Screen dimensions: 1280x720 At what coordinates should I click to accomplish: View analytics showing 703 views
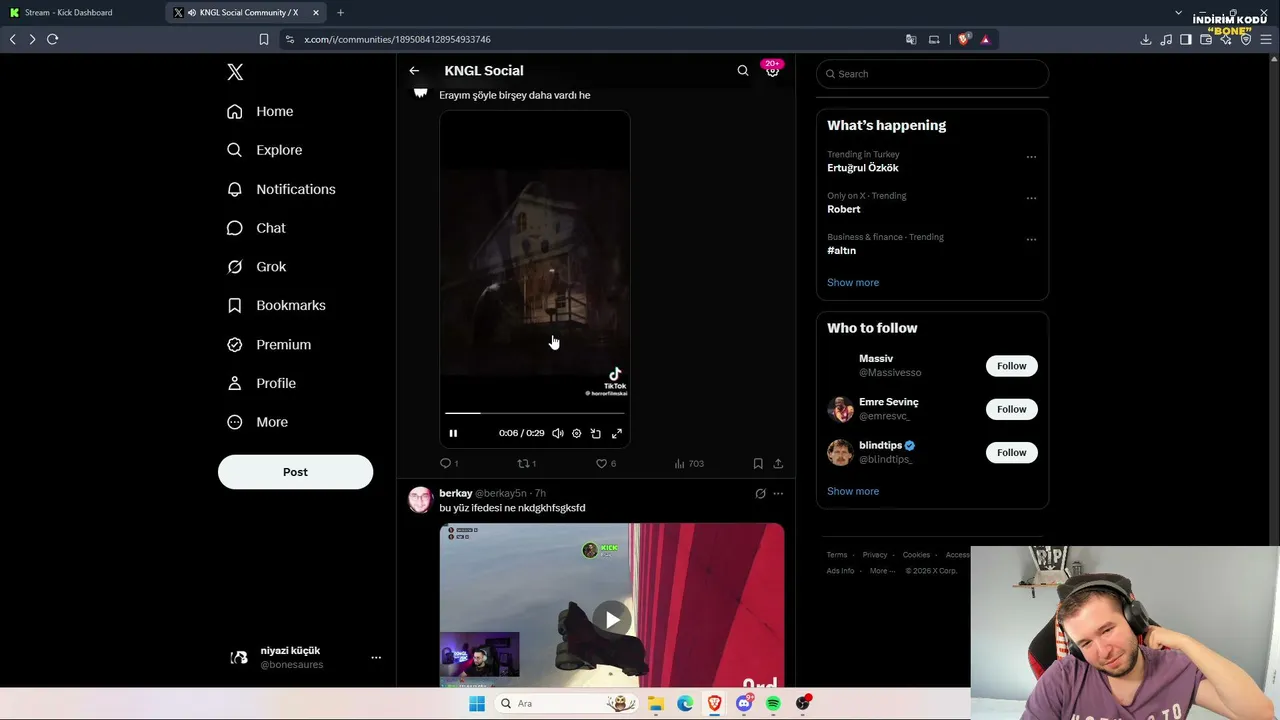[x=689, y=464]
